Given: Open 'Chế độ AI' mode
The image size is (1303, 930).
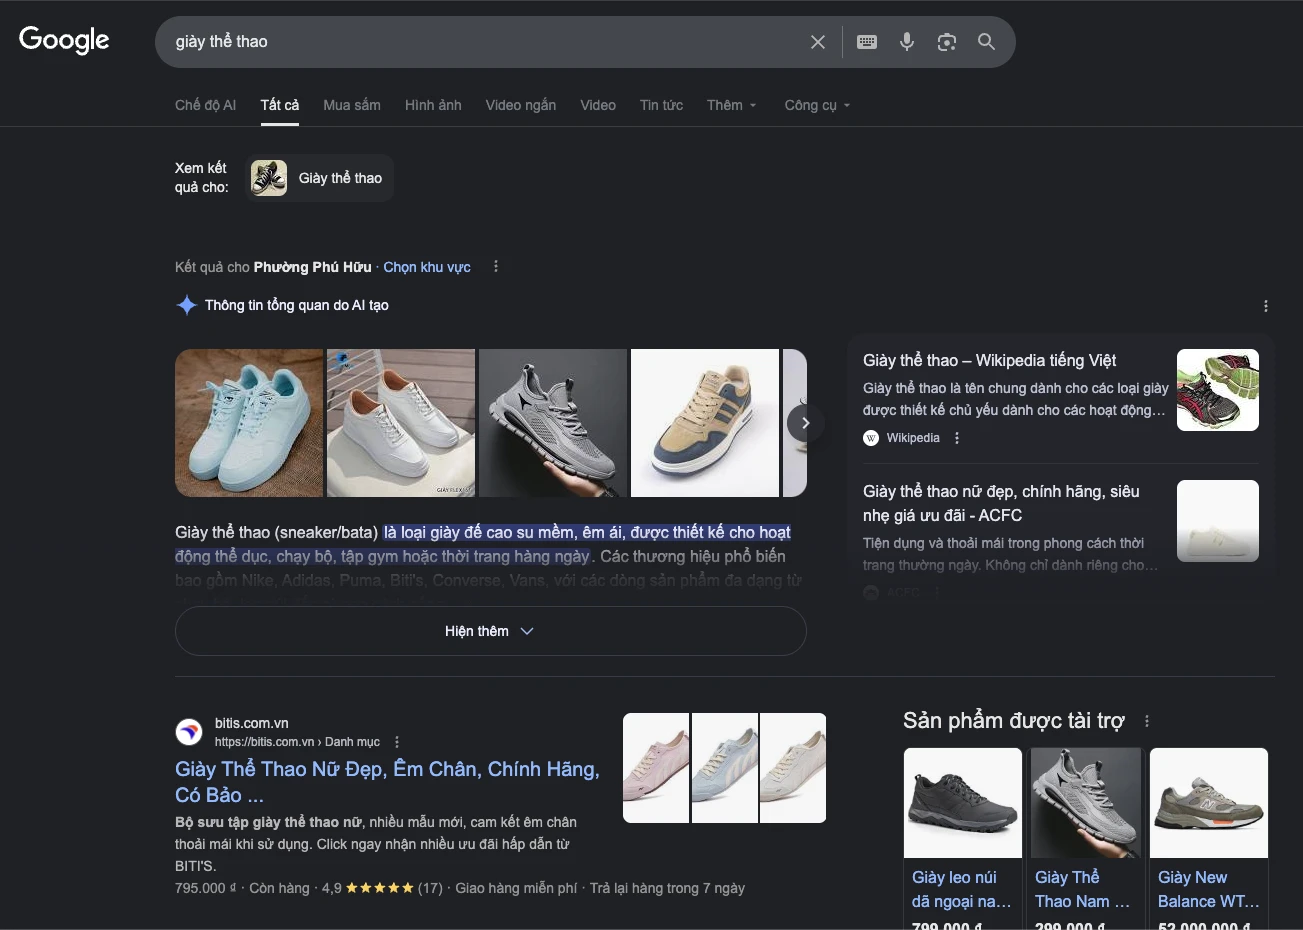Looking at the screenshot, I should tap(205, 104).
